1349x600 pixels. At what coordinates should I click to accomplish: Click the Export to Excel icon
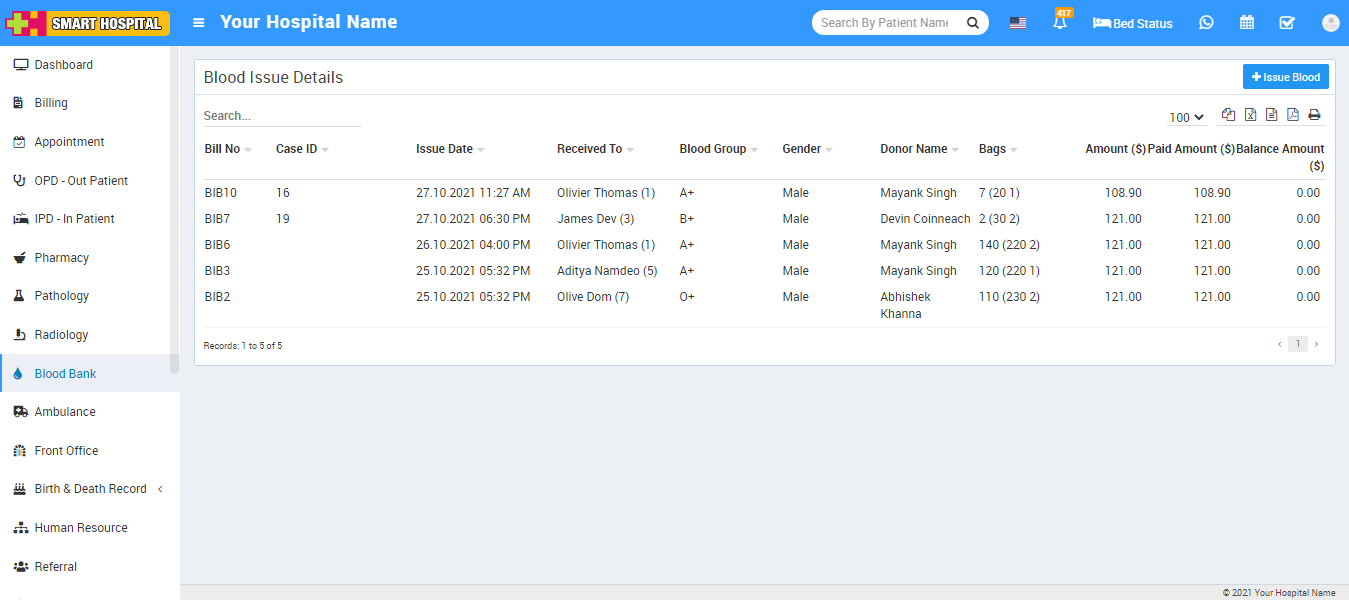(1250, 115)
